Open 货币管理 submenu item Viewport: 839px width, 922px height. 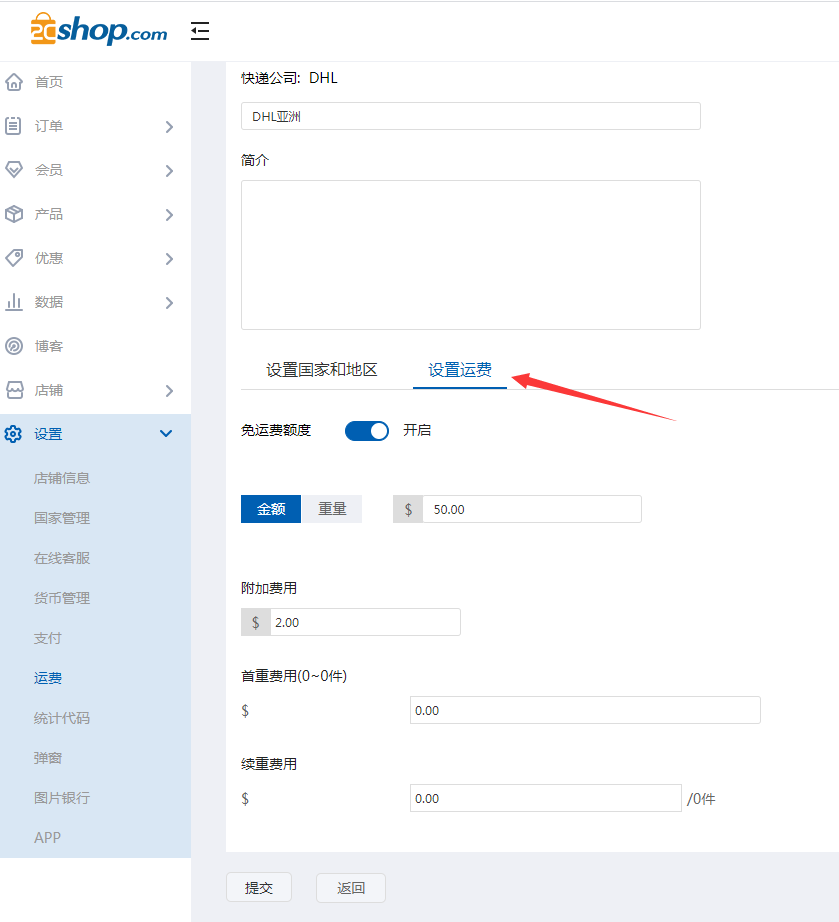pos(62,598)
